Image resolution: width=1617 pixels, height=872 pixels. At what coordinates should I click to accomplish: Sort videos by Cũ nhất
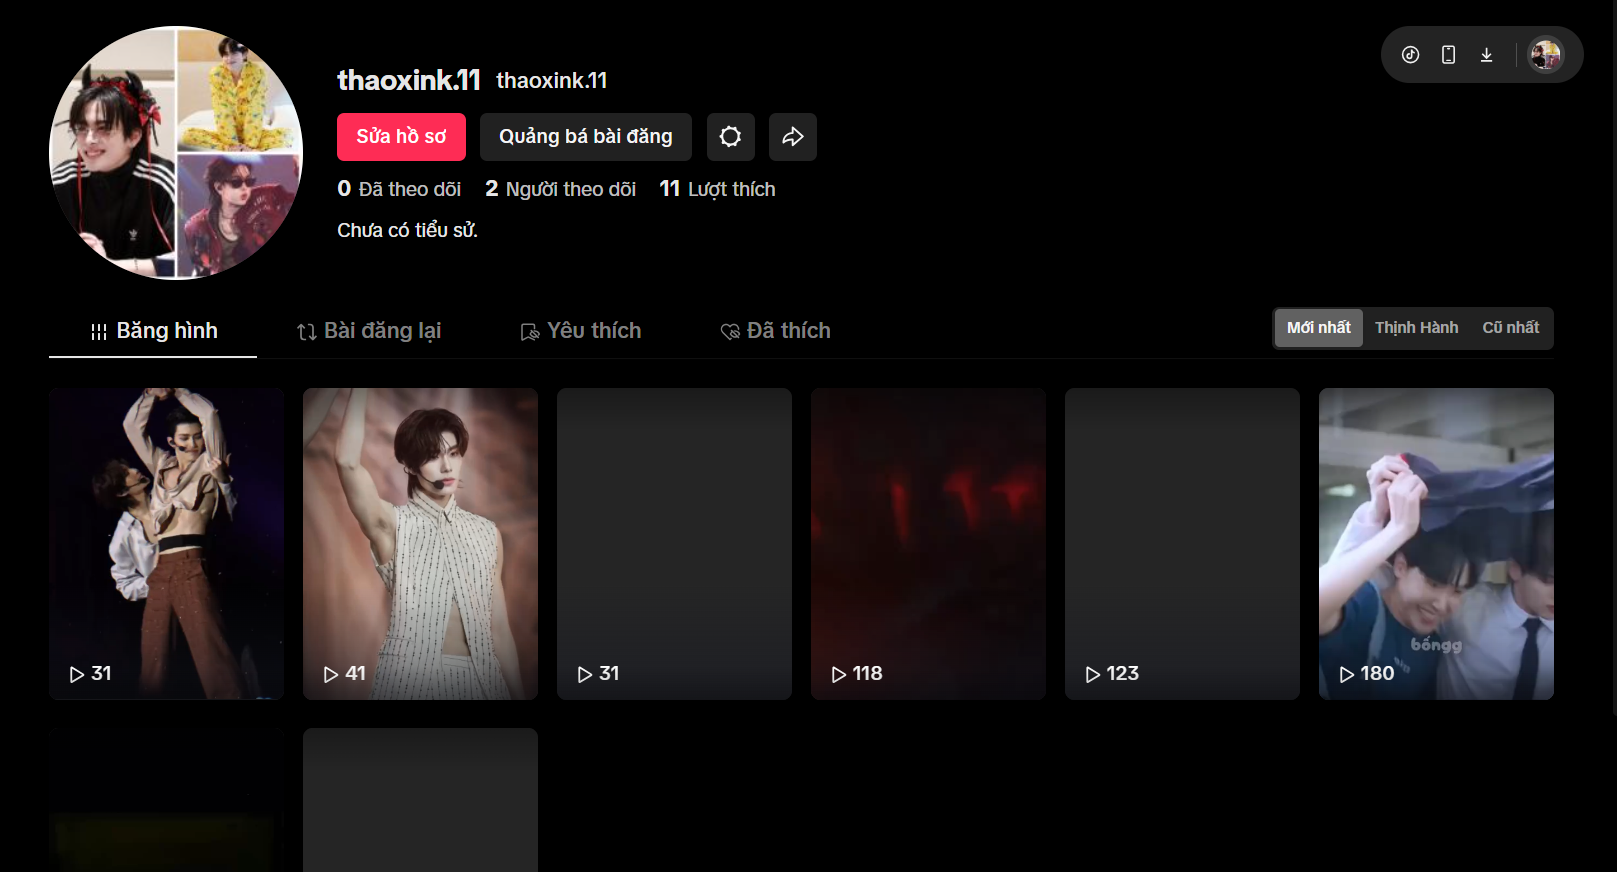[1510, 328]
